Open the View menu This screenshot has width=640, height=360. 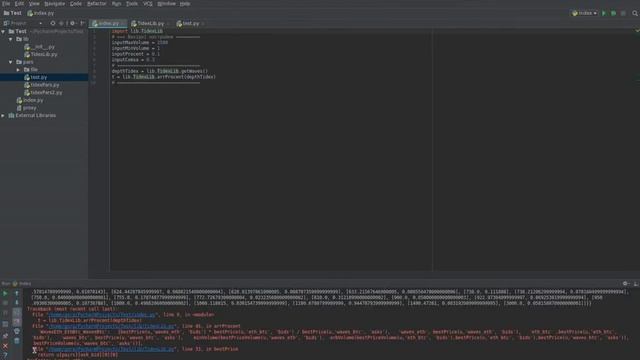[34, 4]
